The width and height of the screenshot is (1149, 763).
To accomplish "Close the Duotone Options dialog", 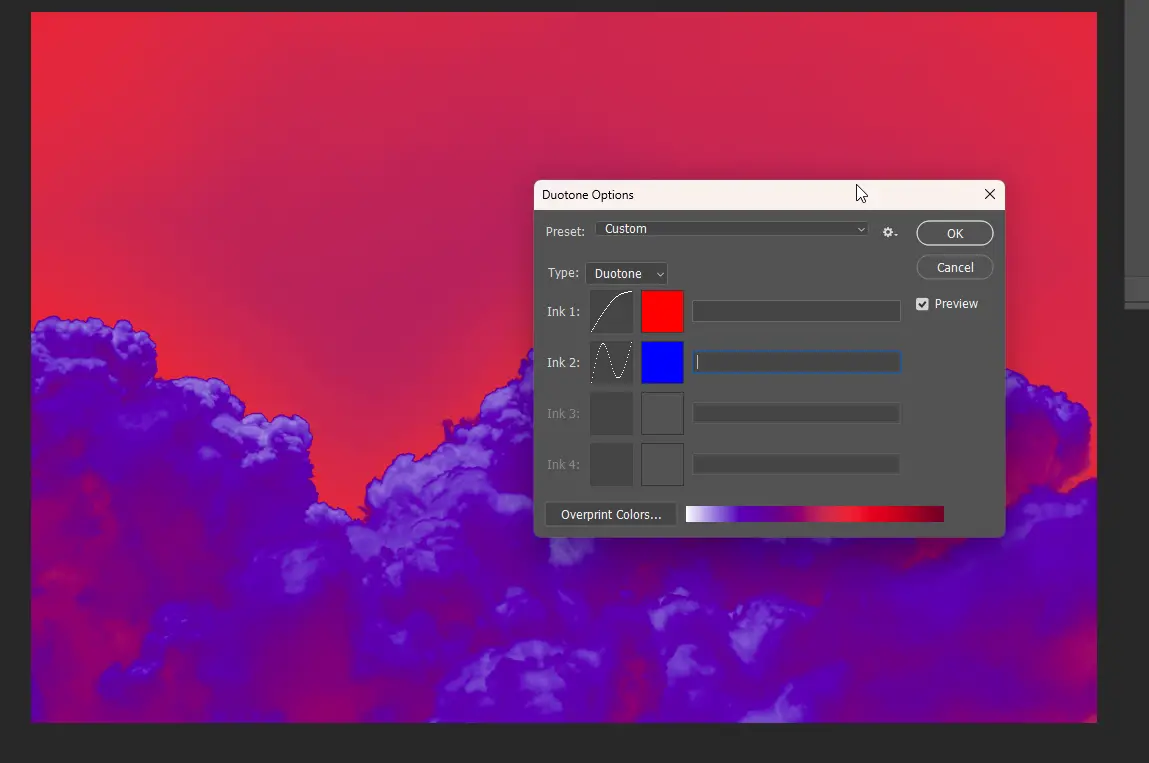I will tap(989, 194).
